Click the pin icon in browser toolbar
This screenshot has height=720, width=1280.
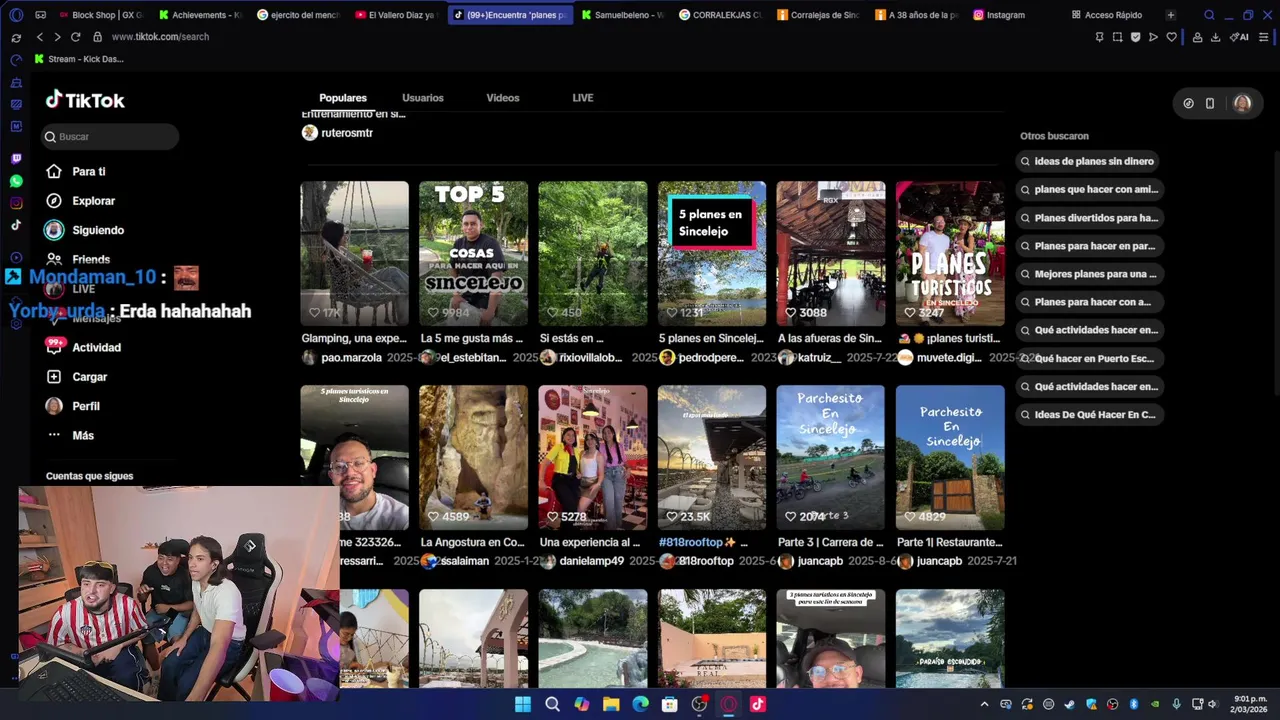point(1099,37)
